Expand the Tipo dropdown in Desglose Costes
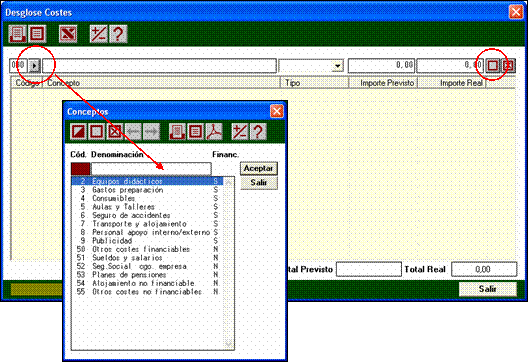 coord(337,66)
